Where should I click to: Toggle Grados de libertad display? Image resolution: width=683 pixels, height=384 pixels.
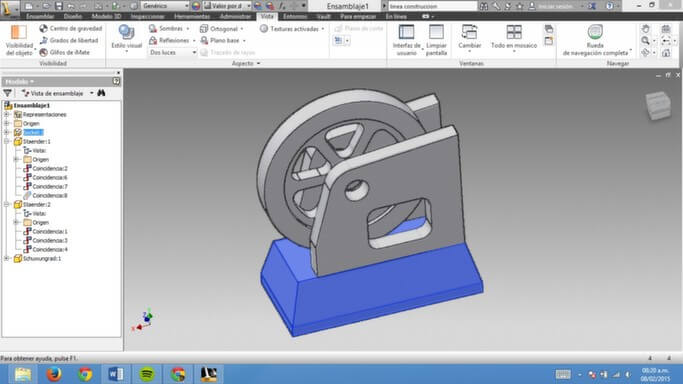click(x=69, y=40)
